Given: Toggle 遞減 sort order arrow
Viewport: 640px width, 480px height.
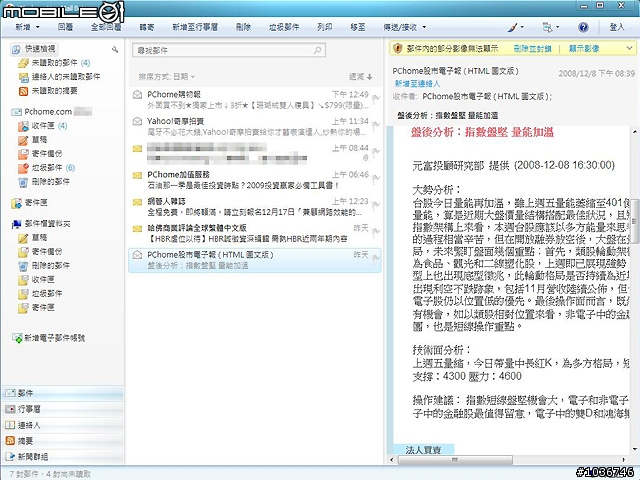Looking at the screenshot, I should click(369, 77).
